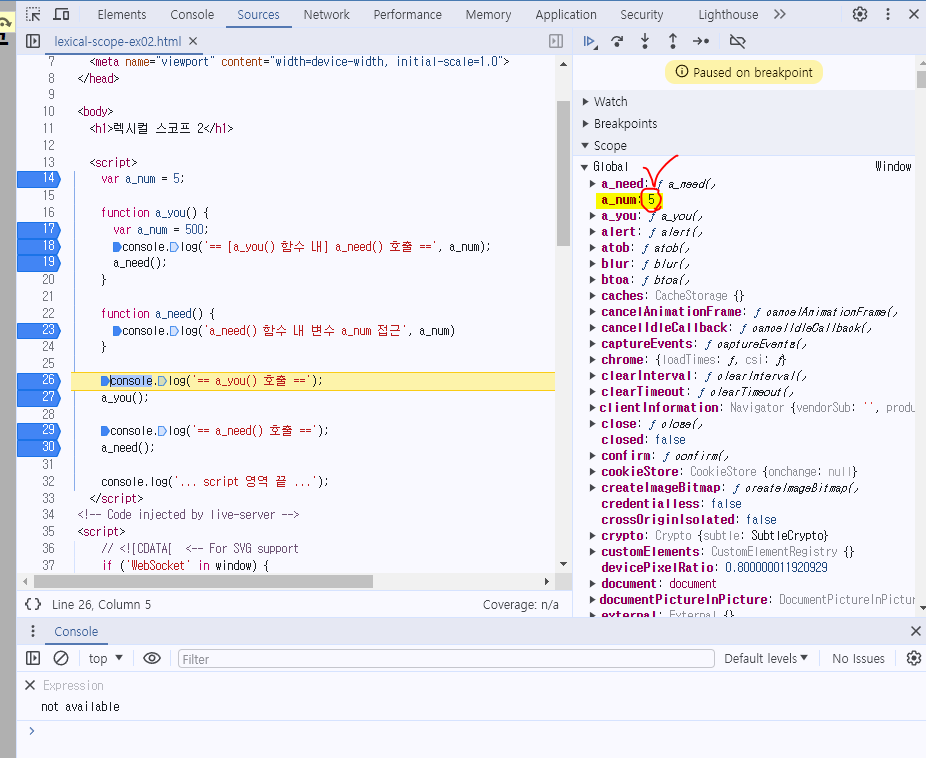The height and width of the screenshot is (758, 926).
Task: Toggle the sources navigator sidebar icon
Action: tap(33, 41)
